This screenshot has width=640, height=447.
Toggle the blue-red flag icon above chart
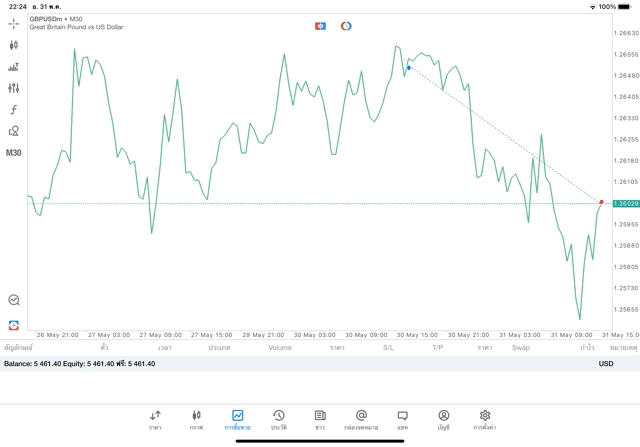[x=320, y=25]
